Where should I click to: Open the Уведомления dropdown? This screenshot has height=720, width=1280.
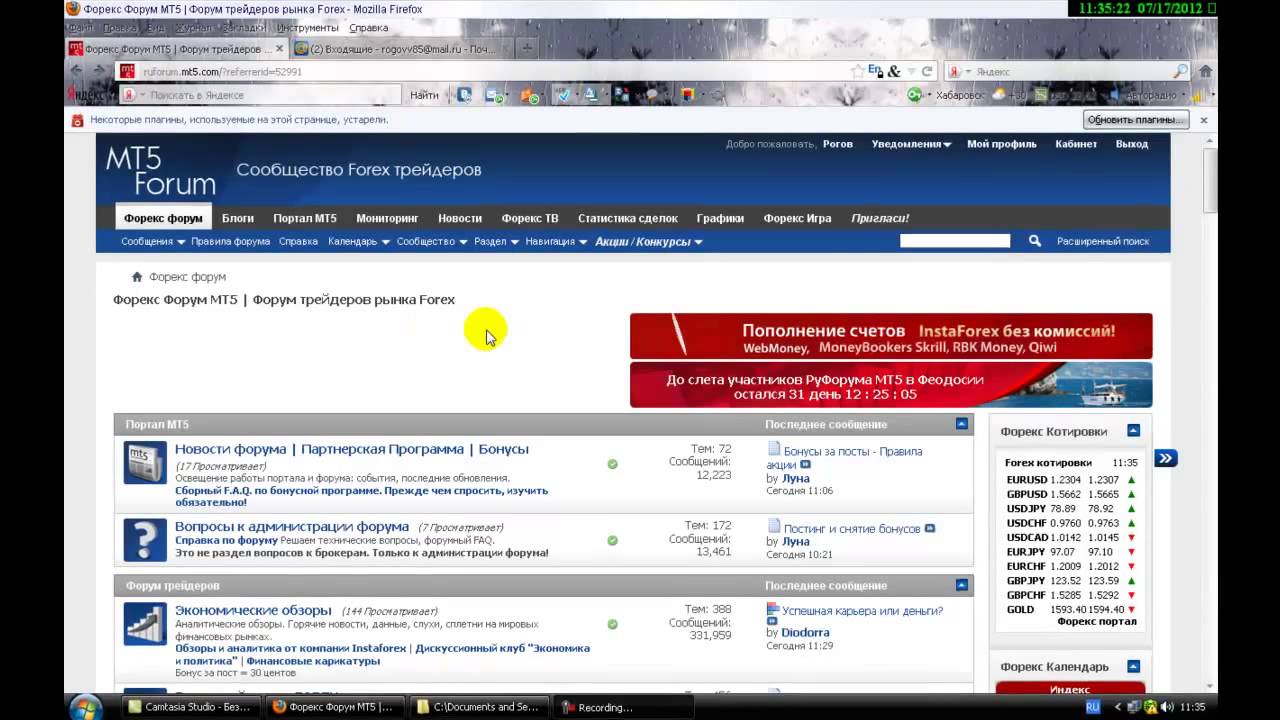pos(911,144)
